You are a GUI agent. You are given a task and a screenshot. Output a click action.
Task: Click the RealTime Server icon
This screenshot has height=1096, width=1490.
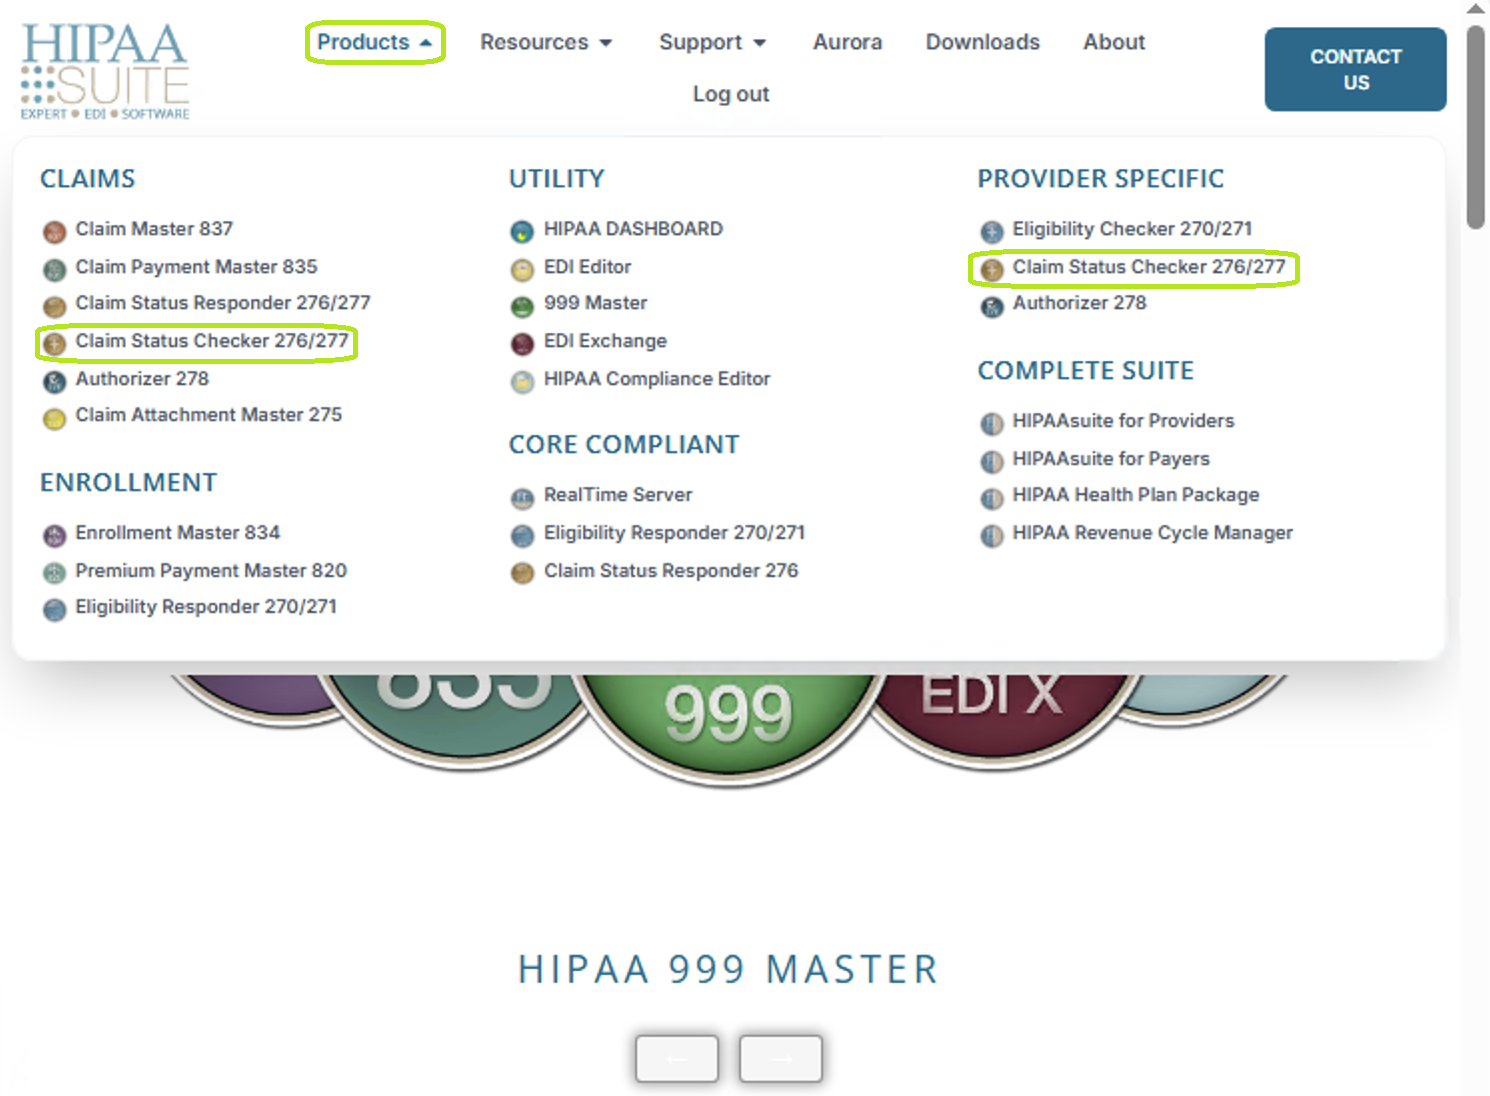pos(522,498)
